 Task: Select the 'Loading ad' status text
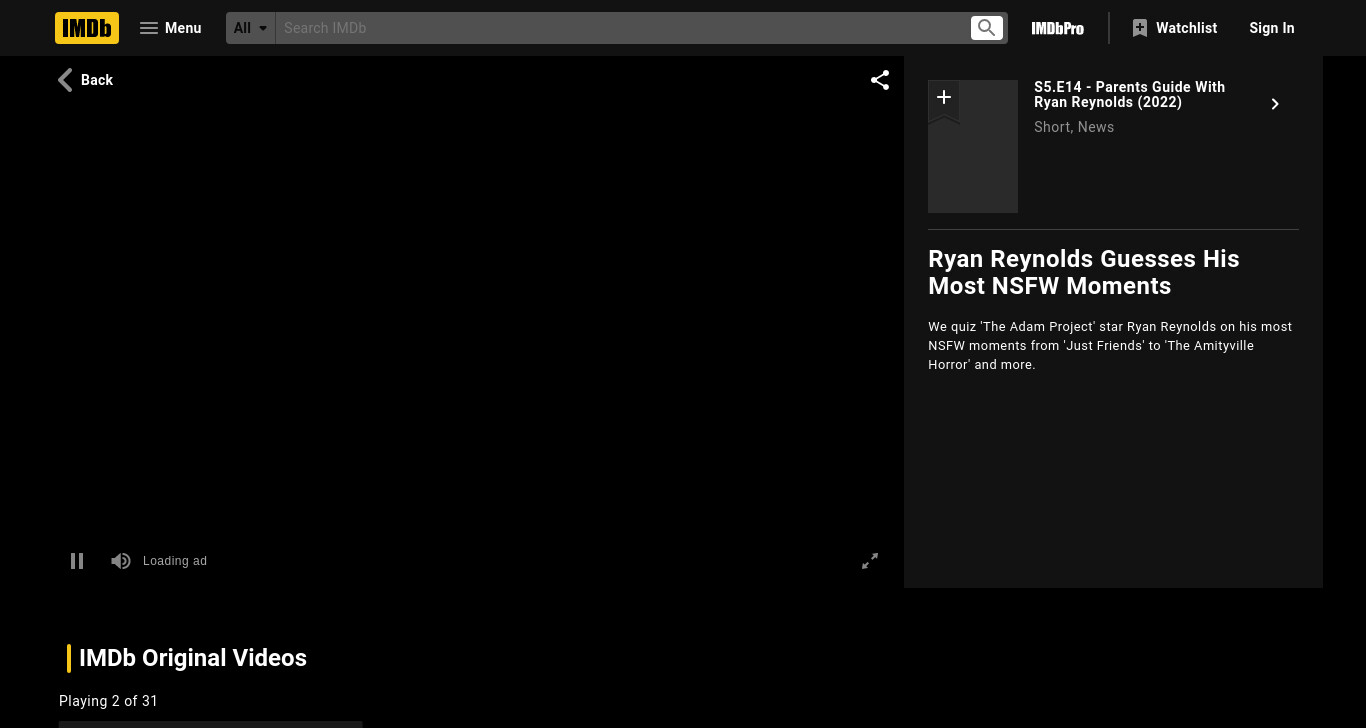(x=175, y=561)
